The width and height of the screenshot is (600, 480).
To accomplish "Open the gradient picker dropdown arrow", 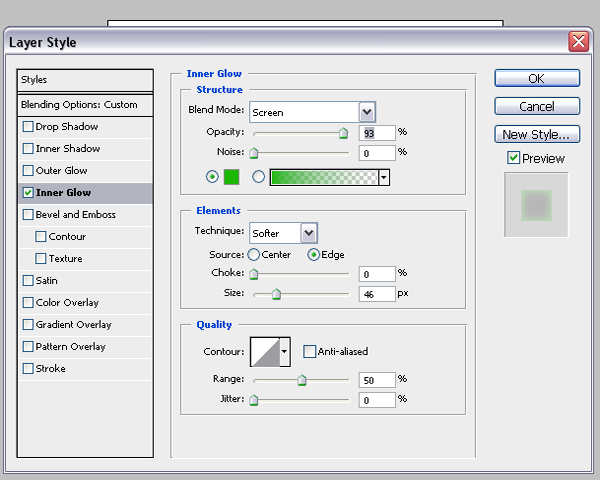I will click(x=384, y=178).
